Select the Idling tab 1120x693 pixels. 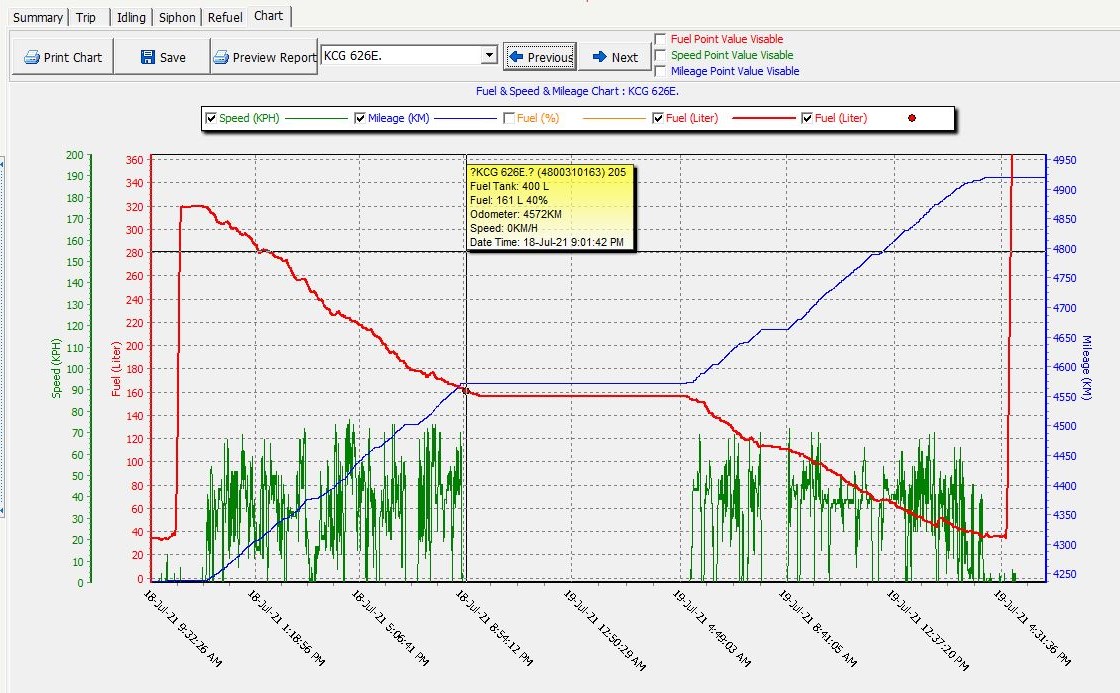[x=130, y=17]
